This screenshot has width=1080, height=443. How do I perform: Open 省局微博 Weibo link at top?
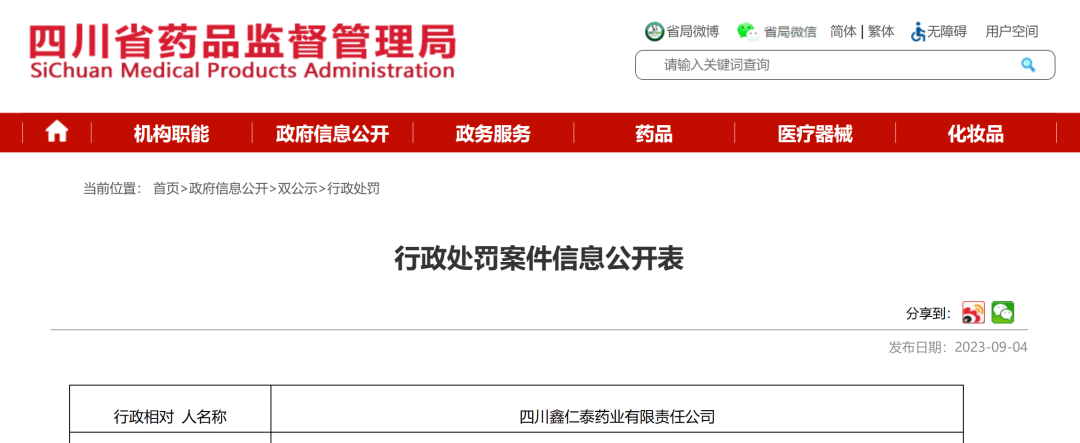pyautogui.click(x=682, y=31)
